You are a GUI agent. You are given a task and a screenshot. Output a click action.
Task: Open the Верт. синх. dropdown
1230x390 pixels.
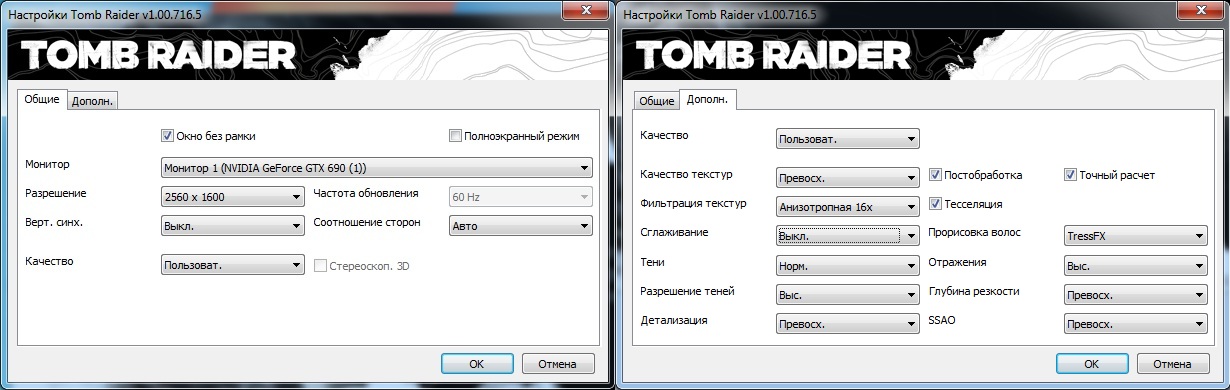pyautogui.click(x=232, y=226)
